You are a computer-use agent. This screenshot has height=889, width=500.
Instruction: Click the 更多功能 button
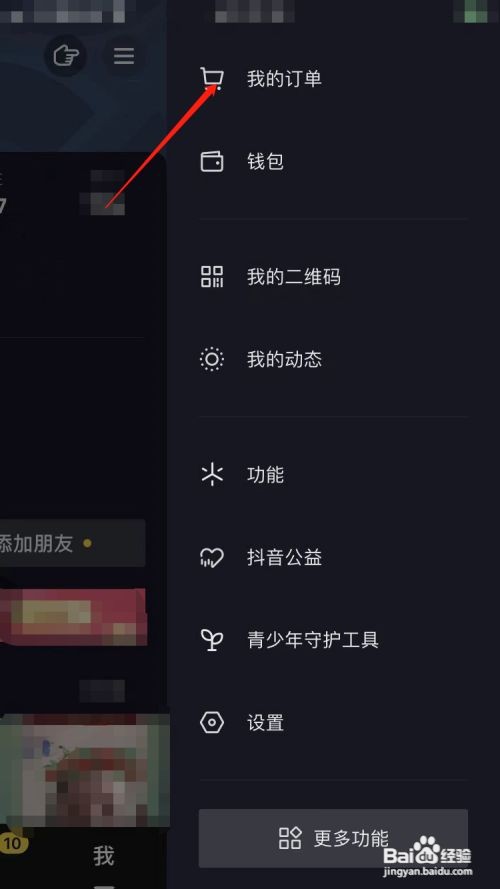click(x=333, y=838)
